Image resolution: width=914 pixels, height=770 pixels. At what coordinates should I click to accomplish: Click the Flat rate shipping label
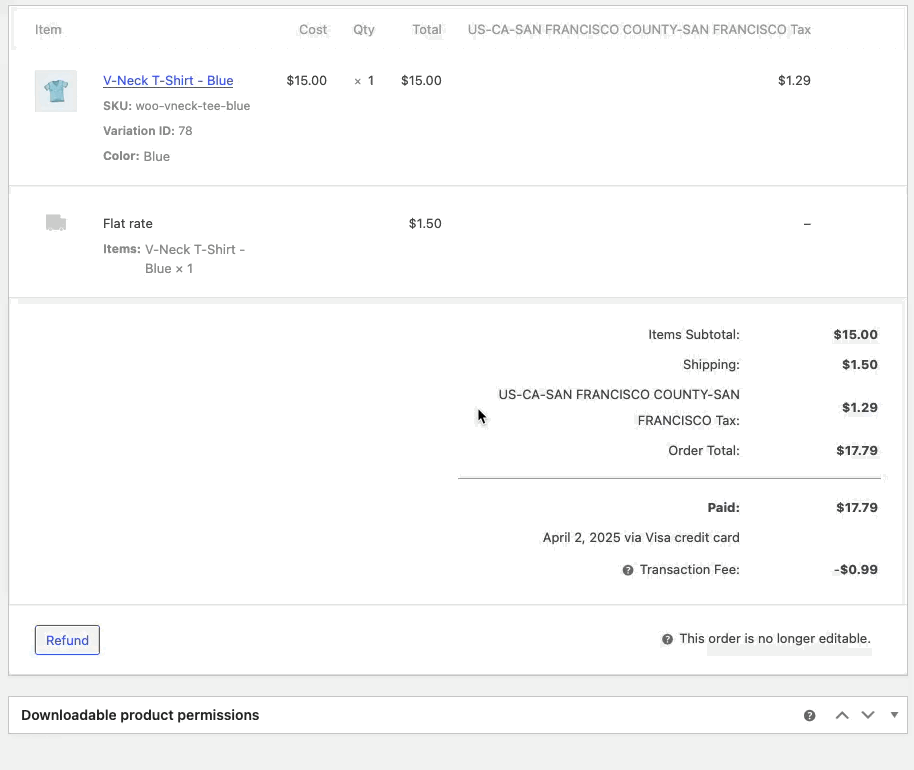click(128, 223)
